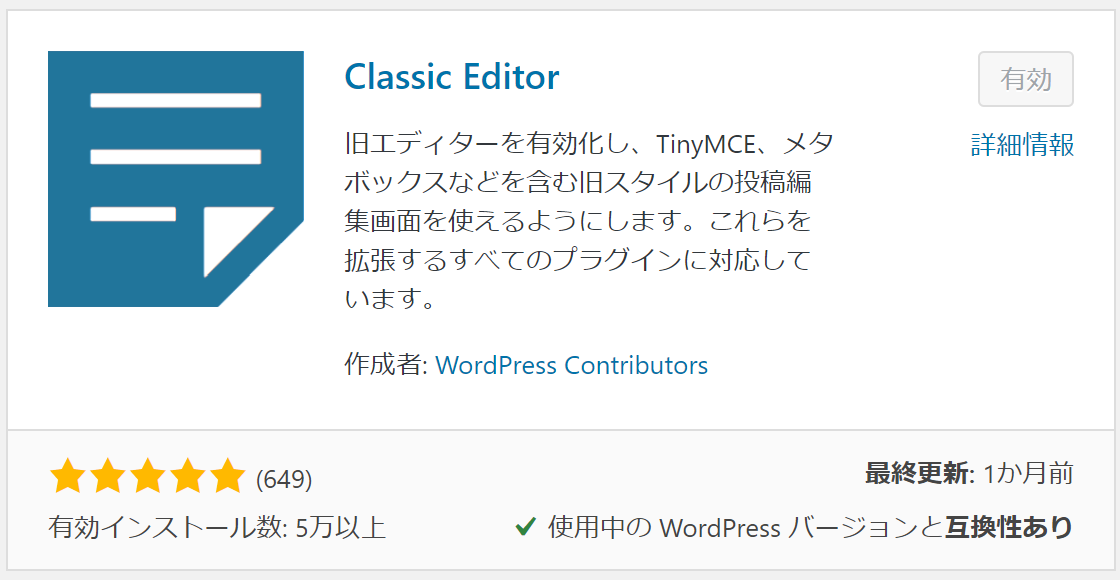This screenshot has width=1120, height=580.
Task: Click the 作成者: label
Action: (386, 365)
